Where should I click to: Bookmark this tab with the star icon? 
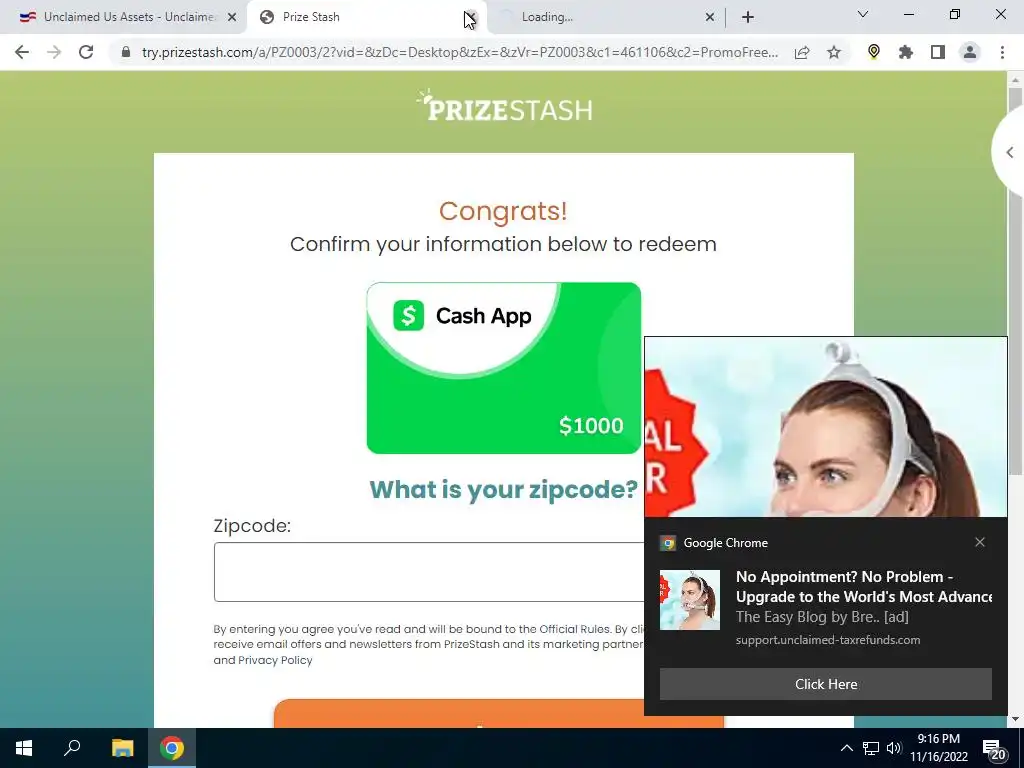click(834, 52)
